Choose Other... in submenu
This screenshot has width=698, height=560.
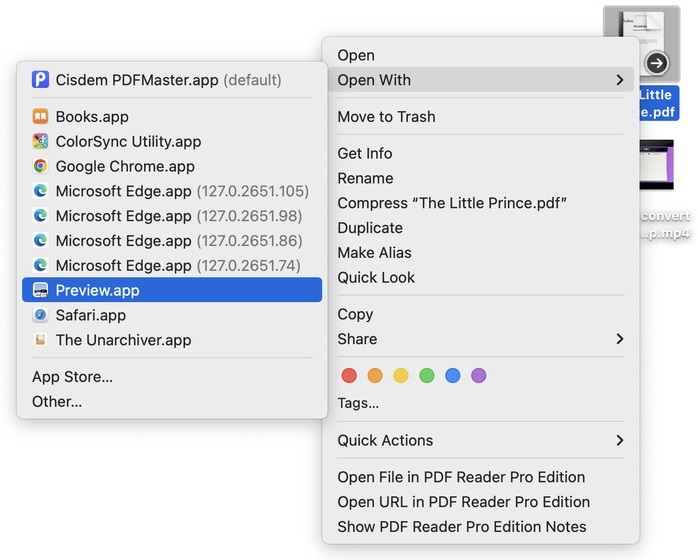pyautogui.click(x=172, y=402)
